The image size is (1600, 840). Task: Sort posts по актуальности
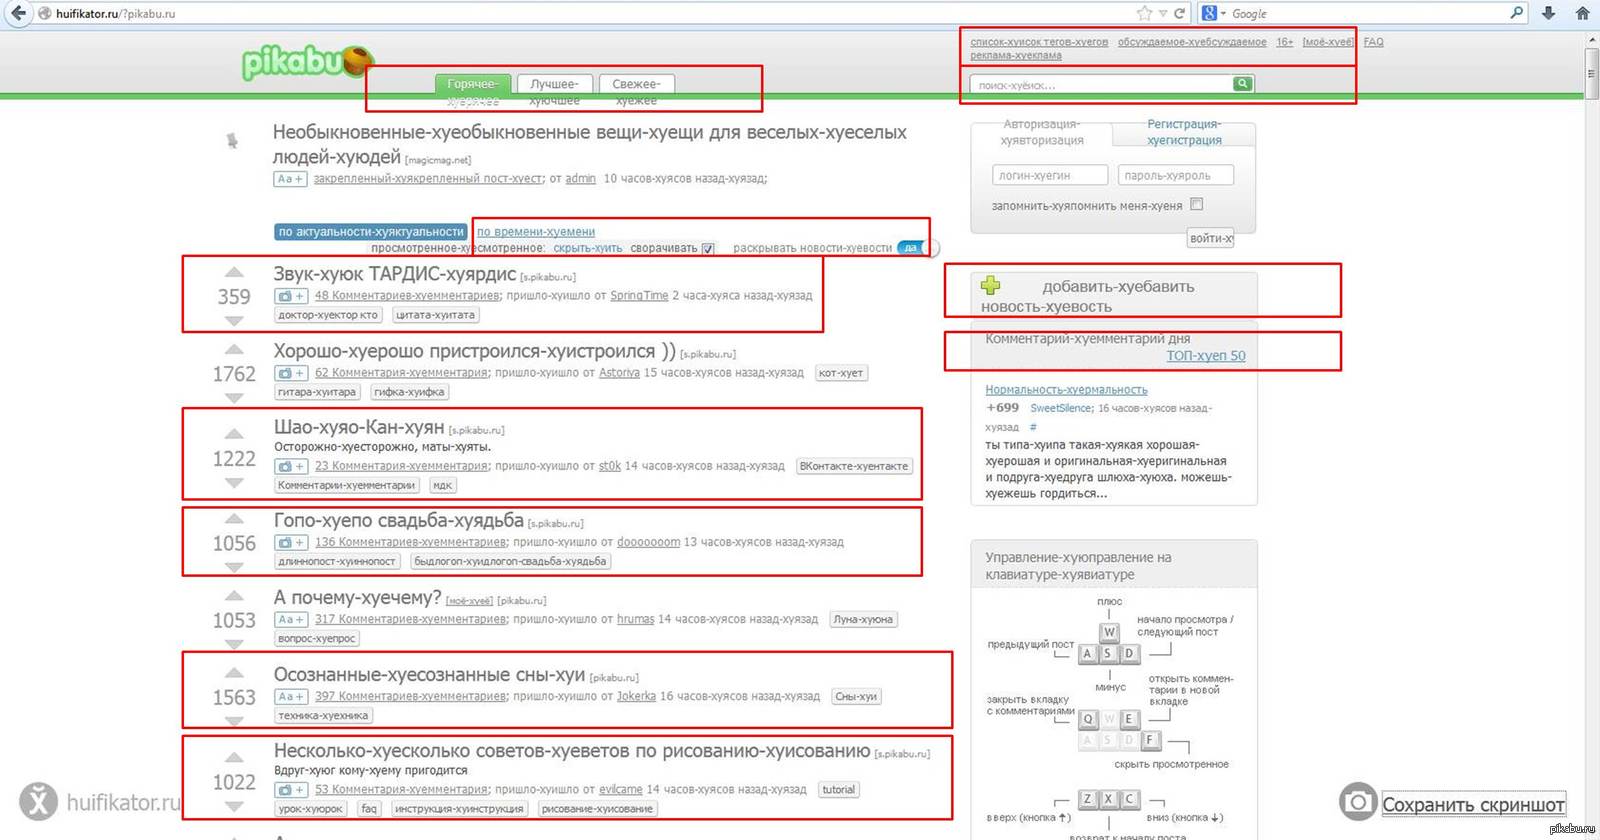(x=371, y=231)
